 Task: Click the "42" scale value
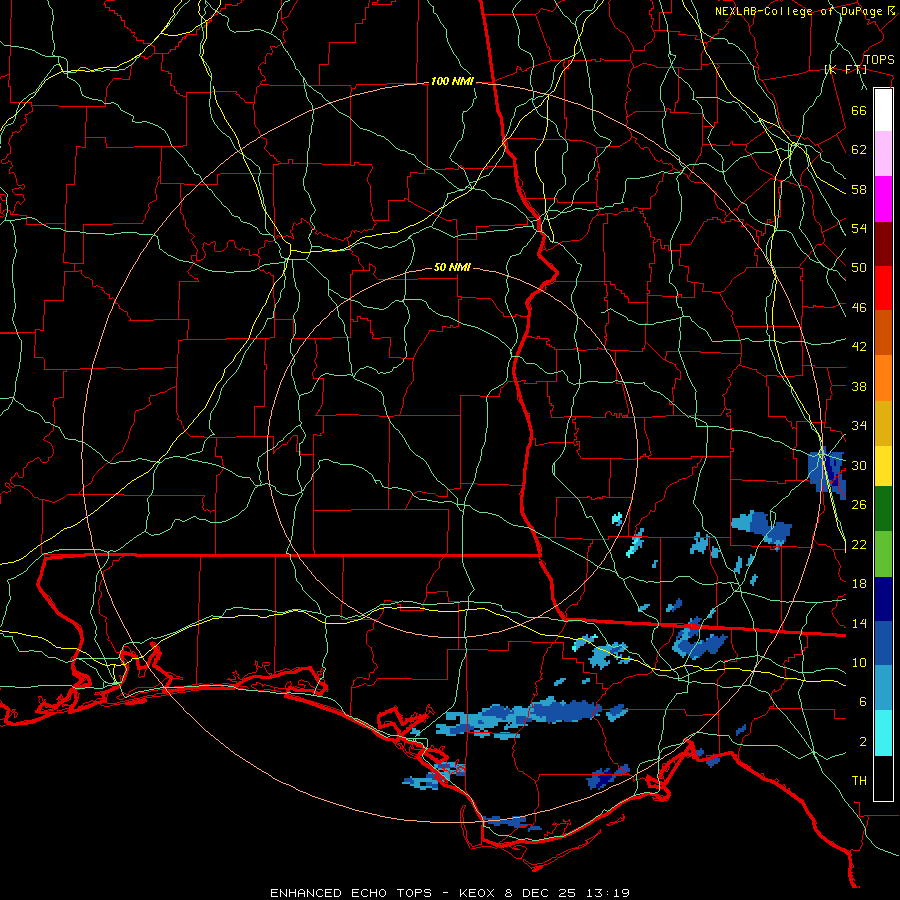click(x=859, y=347)
